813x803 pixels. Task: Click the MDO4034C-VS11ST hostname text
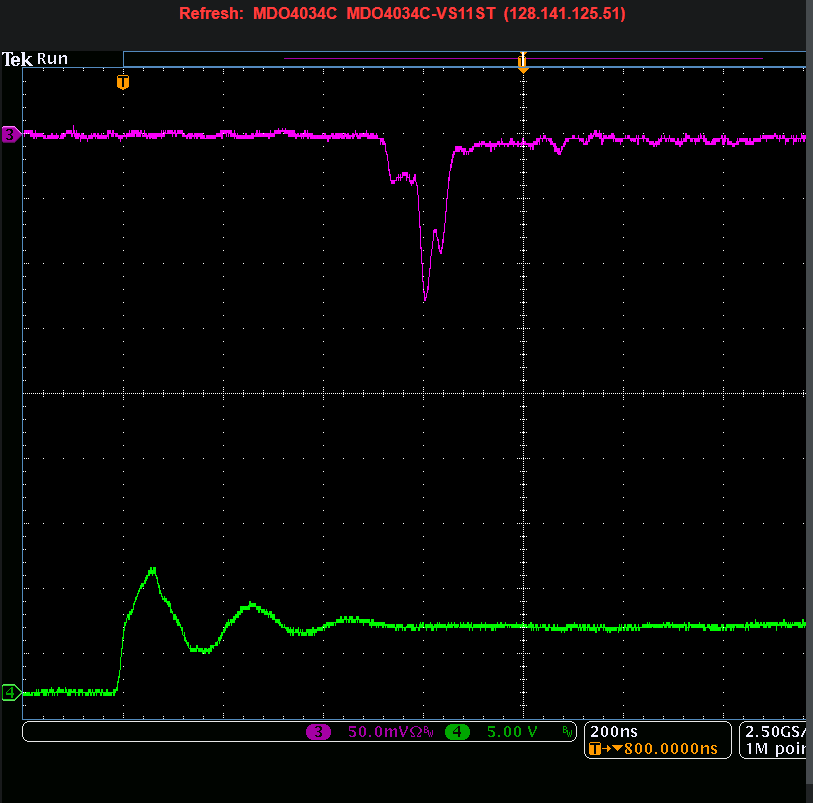pyautogui.click(x=421, y=14)
